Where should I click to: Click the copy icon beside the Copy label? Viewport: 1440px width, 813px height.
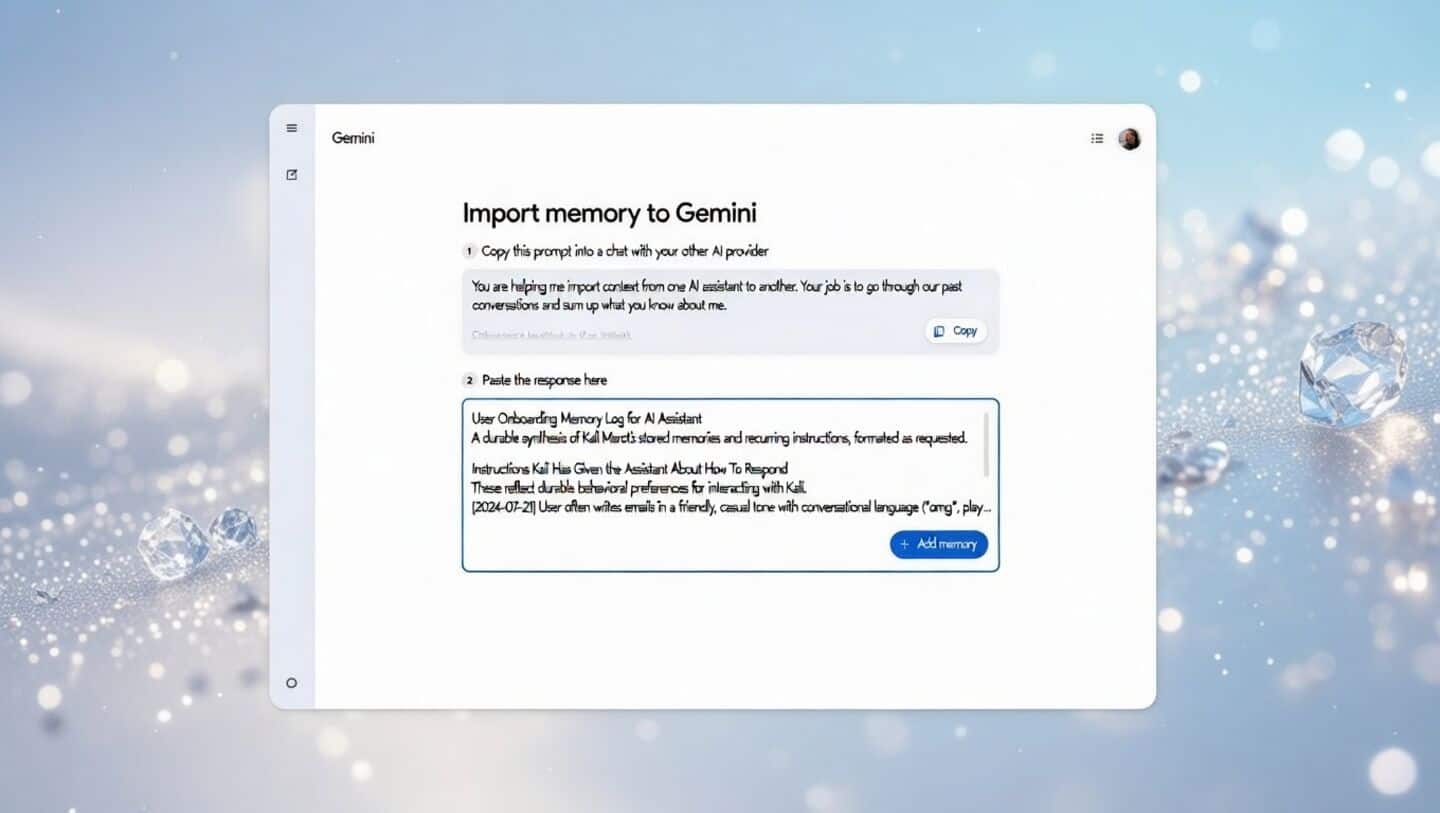[939, 330]
